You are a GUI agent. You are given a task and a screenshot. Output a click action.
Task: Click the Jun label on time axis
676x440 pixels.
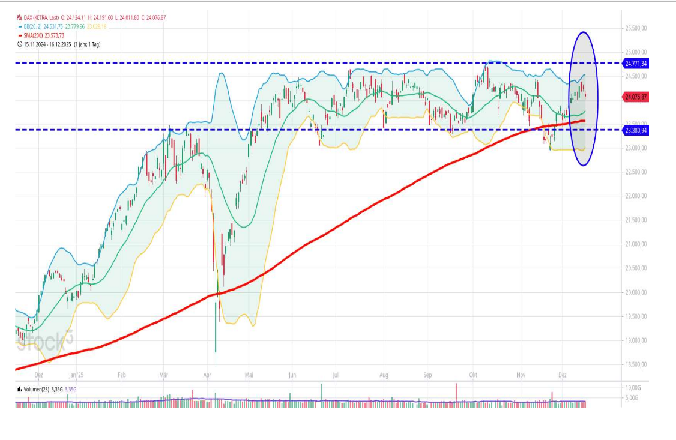pos(292,375)
